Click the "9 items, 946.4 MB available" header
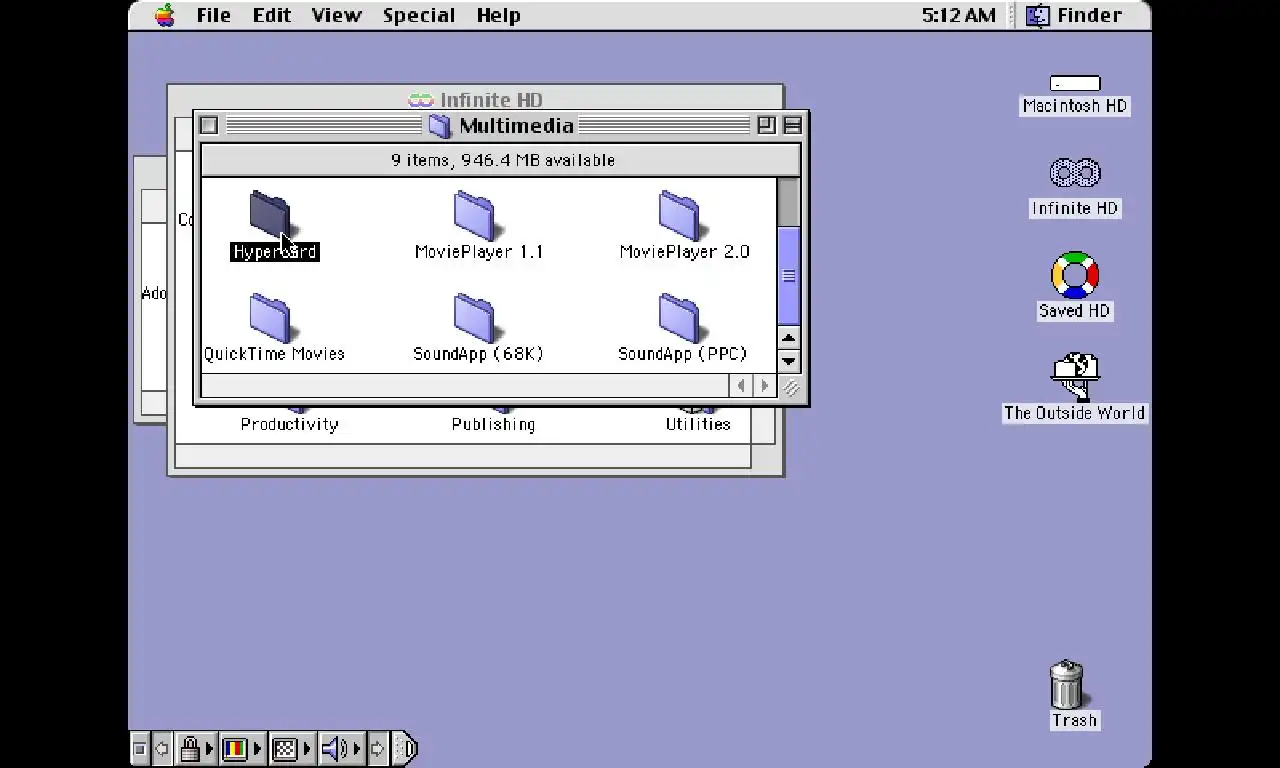The width and height of the screenshot is (1280, 768). pos(502,160)
